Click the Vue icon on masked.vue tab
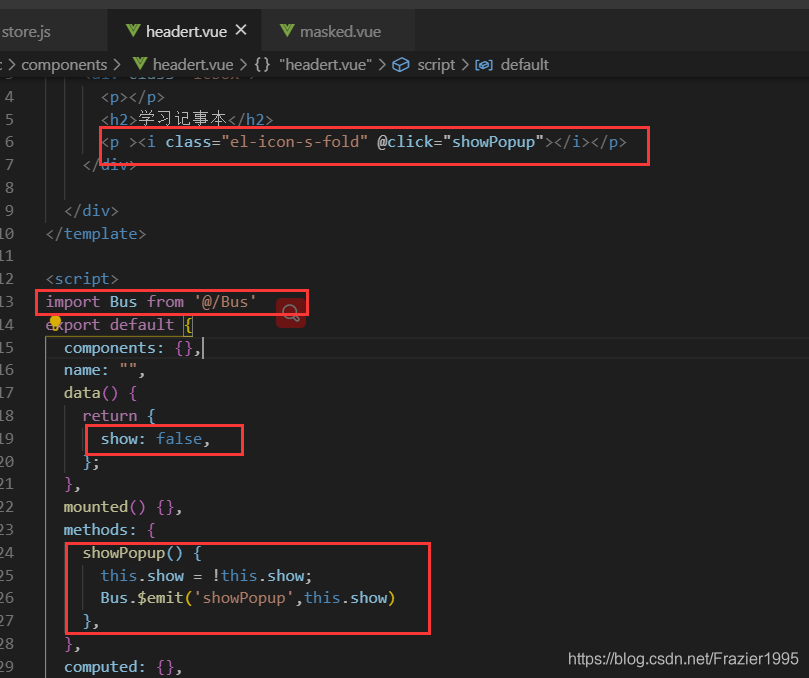The image size is (809, 678). tap(287, 31)
